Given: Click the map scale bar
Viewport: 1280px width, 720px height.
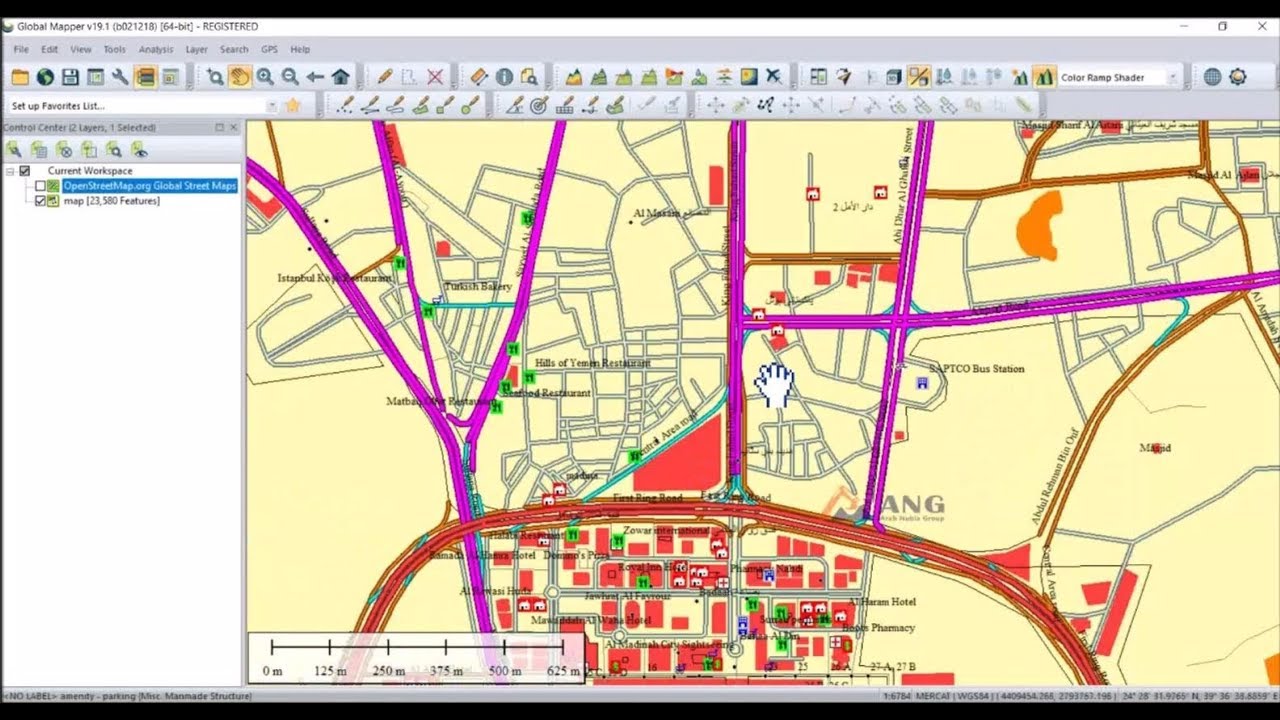Looking at the screenshot, I should coord(415,657).
